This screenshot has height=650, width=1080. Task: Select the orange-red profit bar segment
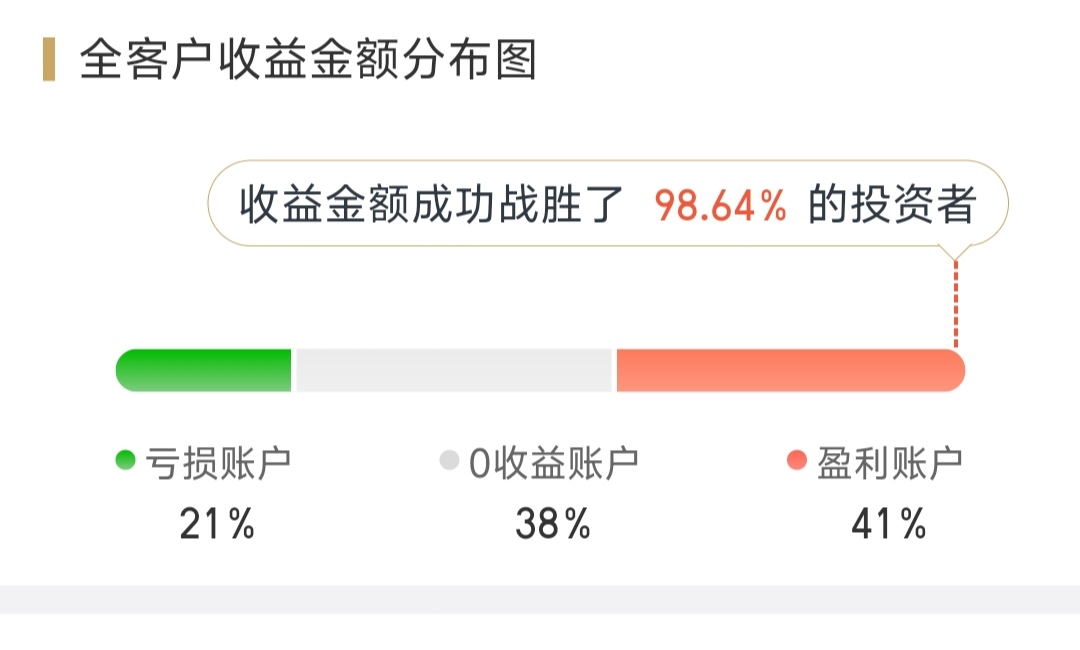tap(790, 370)
